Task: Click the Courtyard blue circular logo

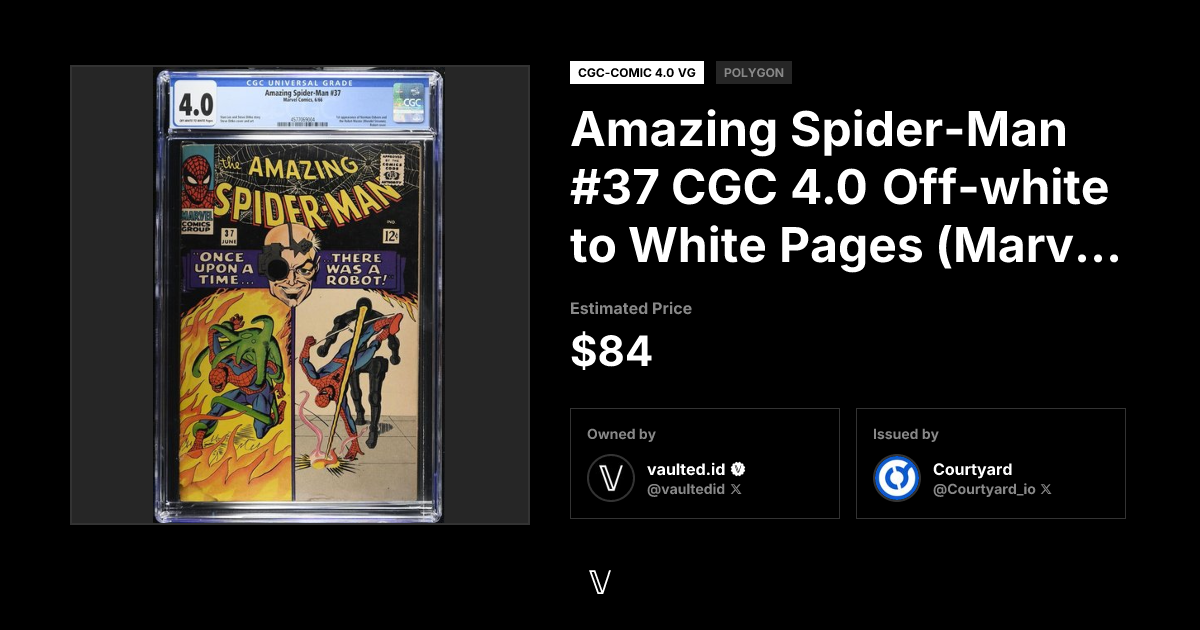Action: pyautogui.click(x=897, y=478)
